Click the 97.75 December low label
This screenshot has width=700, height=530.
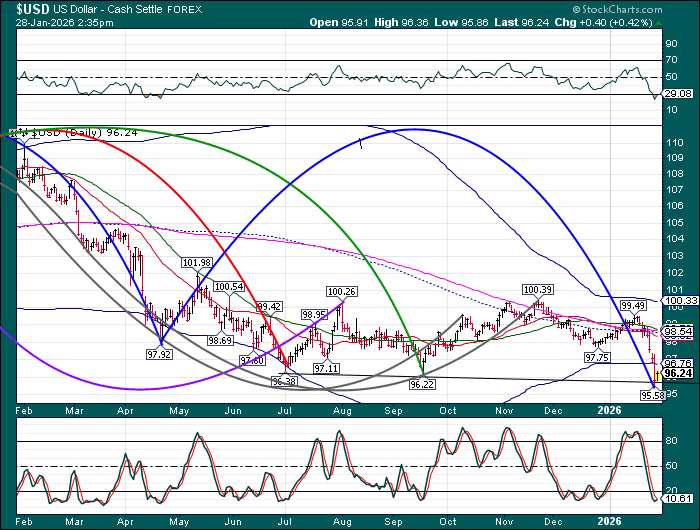tap(597, 357)
